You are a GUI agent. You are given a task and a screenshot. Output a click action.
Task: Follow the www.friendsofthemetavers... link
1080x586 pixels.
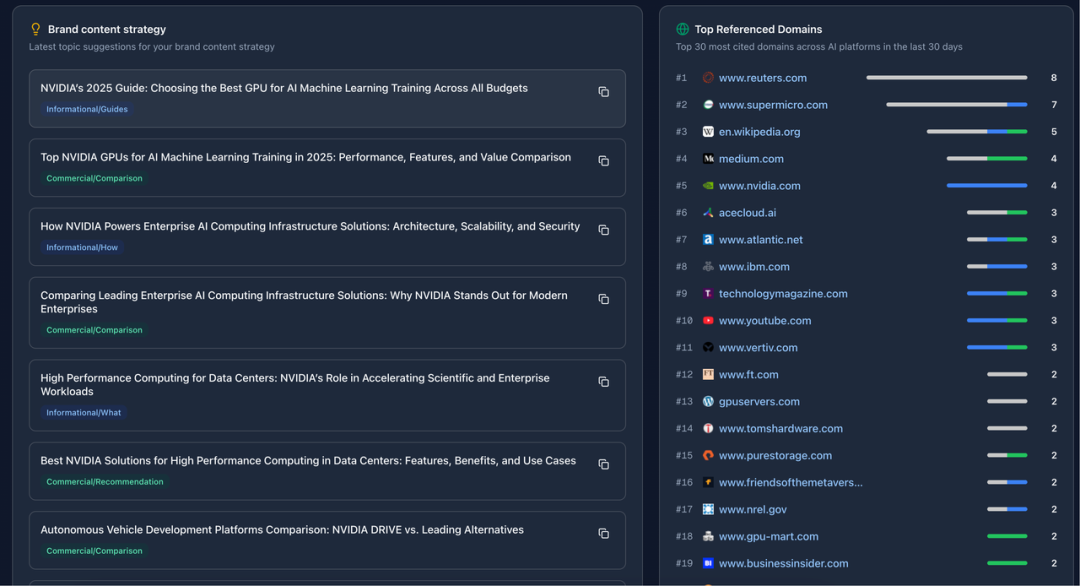pyautogui.click(x=791, y=482)
